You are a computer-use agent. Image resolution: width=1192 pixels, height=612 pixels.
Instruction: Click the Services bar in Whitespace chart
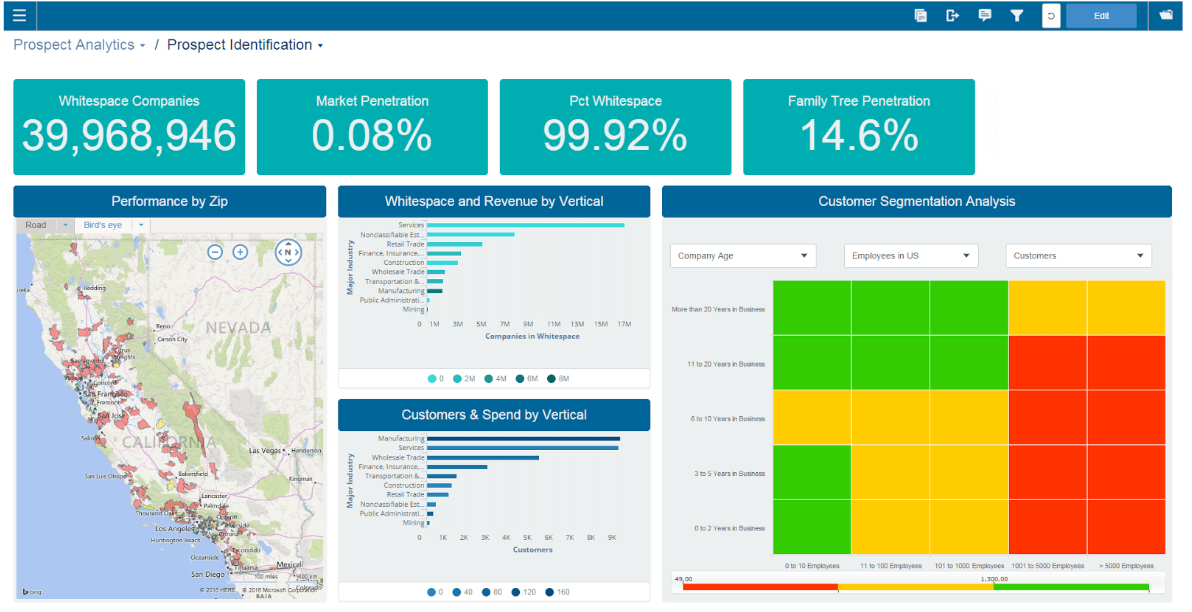(525, 225)
